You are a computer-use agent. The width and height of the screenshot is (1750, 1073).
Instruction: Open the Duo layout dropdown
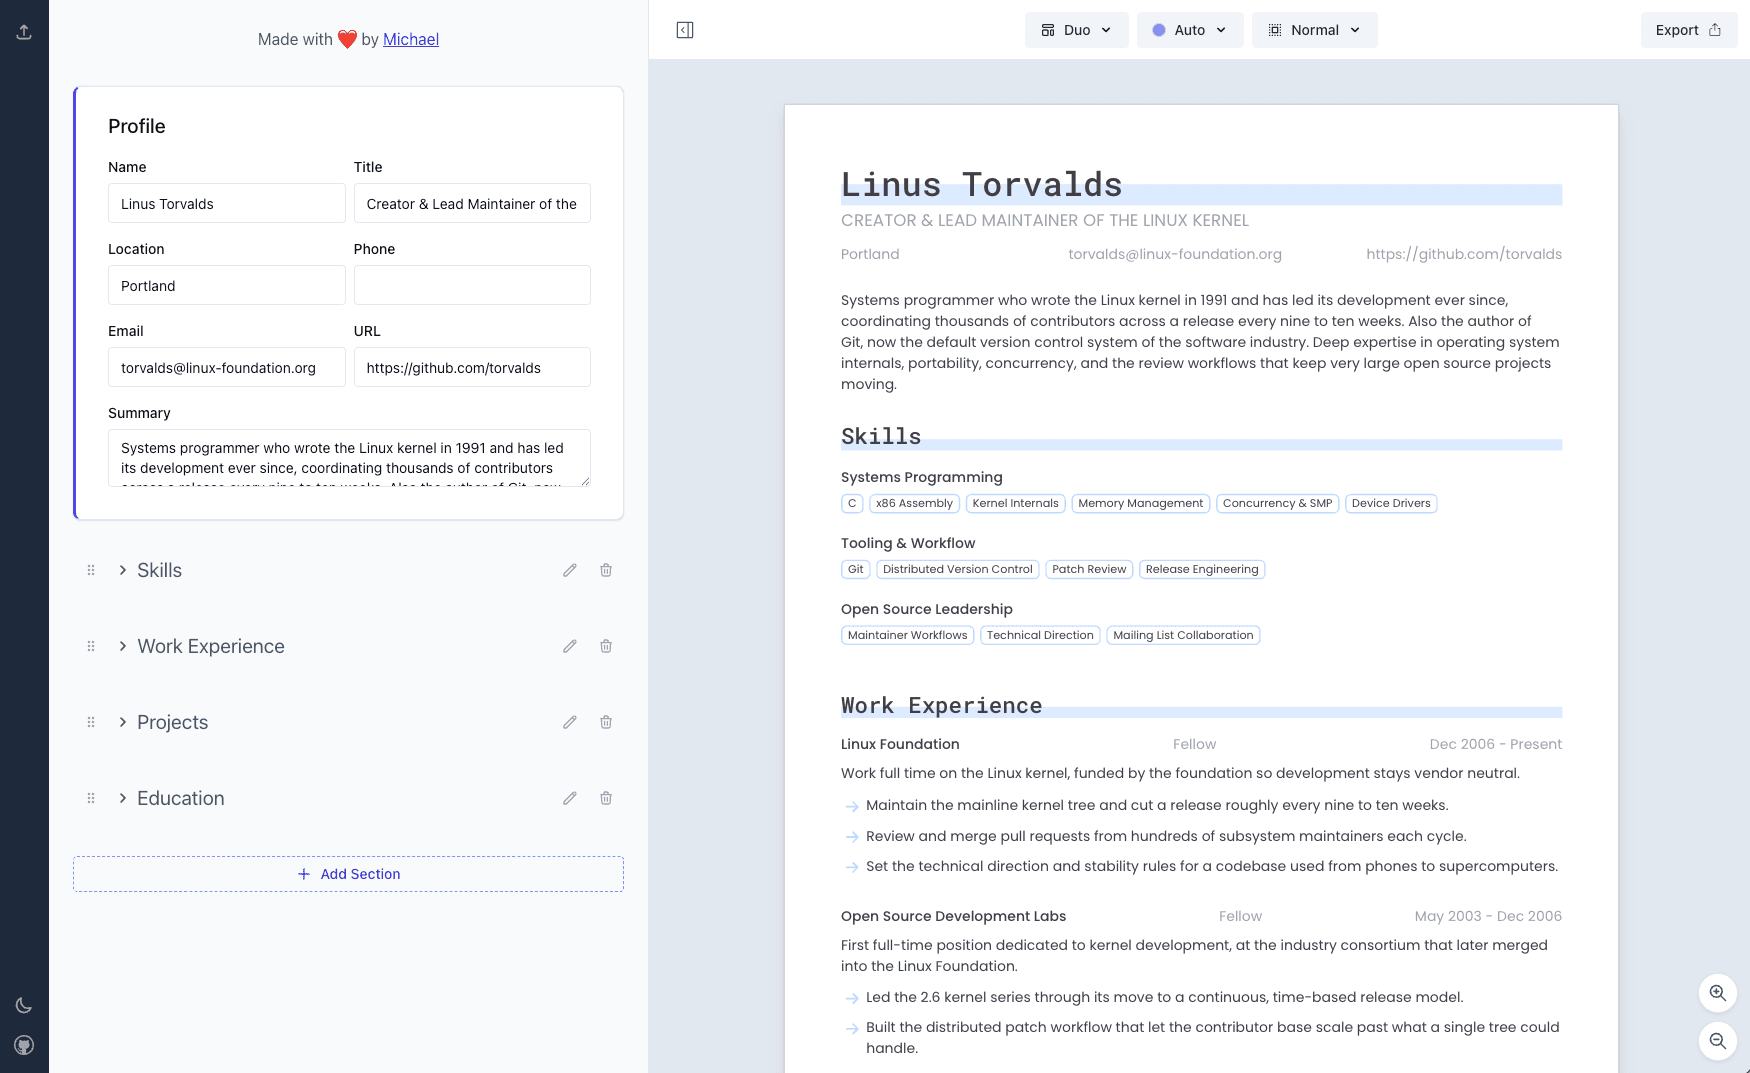pos(1077,30)
